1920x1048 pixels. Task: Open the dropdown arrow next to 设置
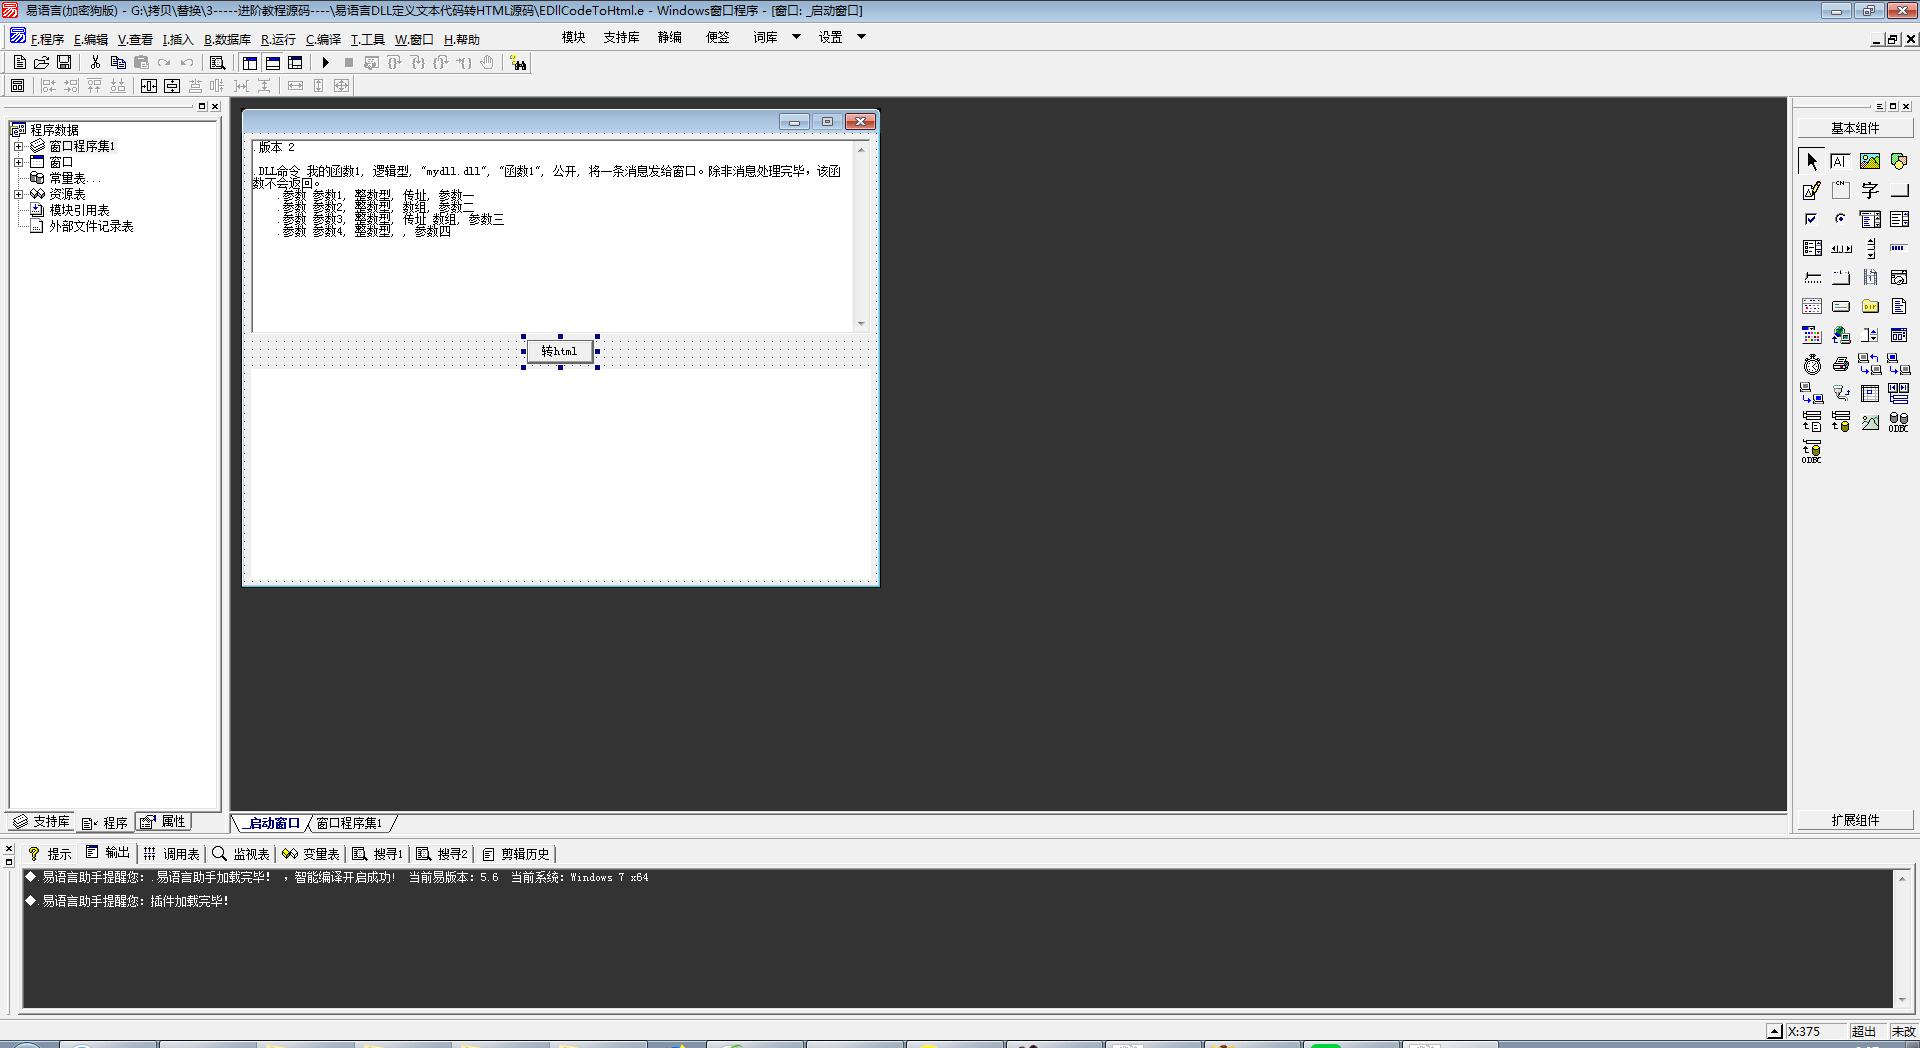point(861,37)
